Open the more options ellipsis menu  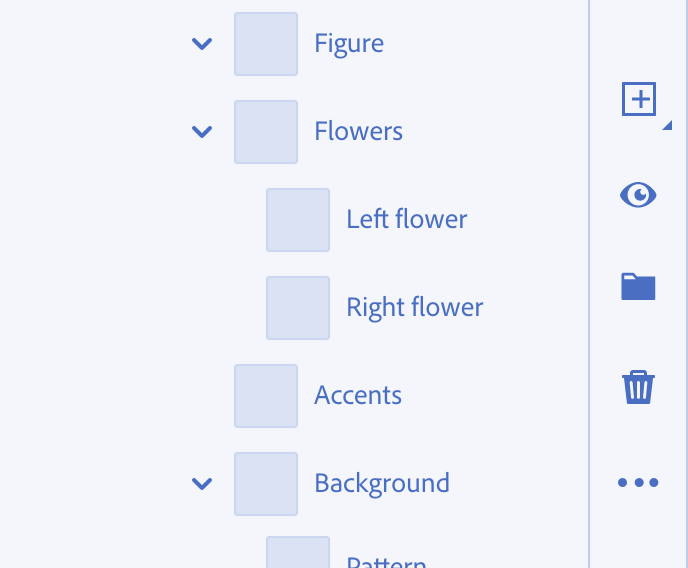[x=638, y=483]
